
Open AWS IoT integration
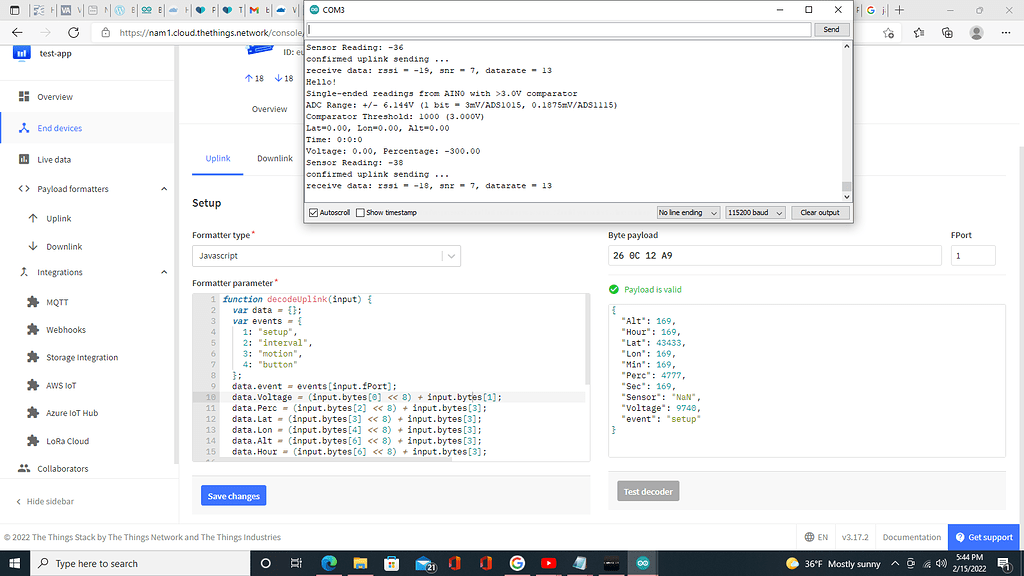coord(61,385)
